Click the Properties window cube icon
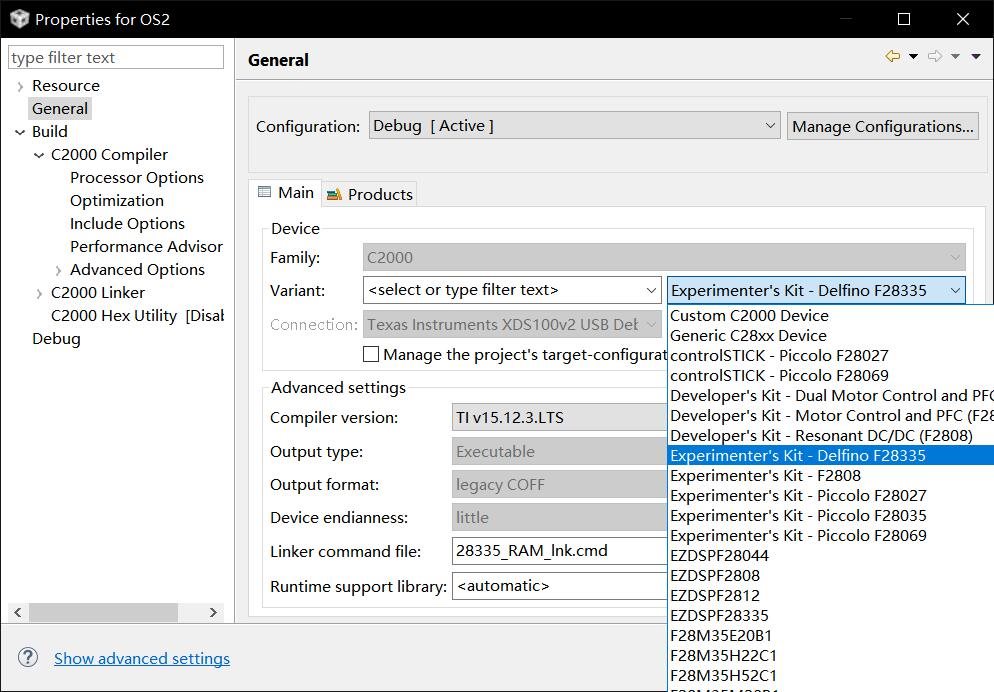 pyautogui.click(x=19, y=19)
